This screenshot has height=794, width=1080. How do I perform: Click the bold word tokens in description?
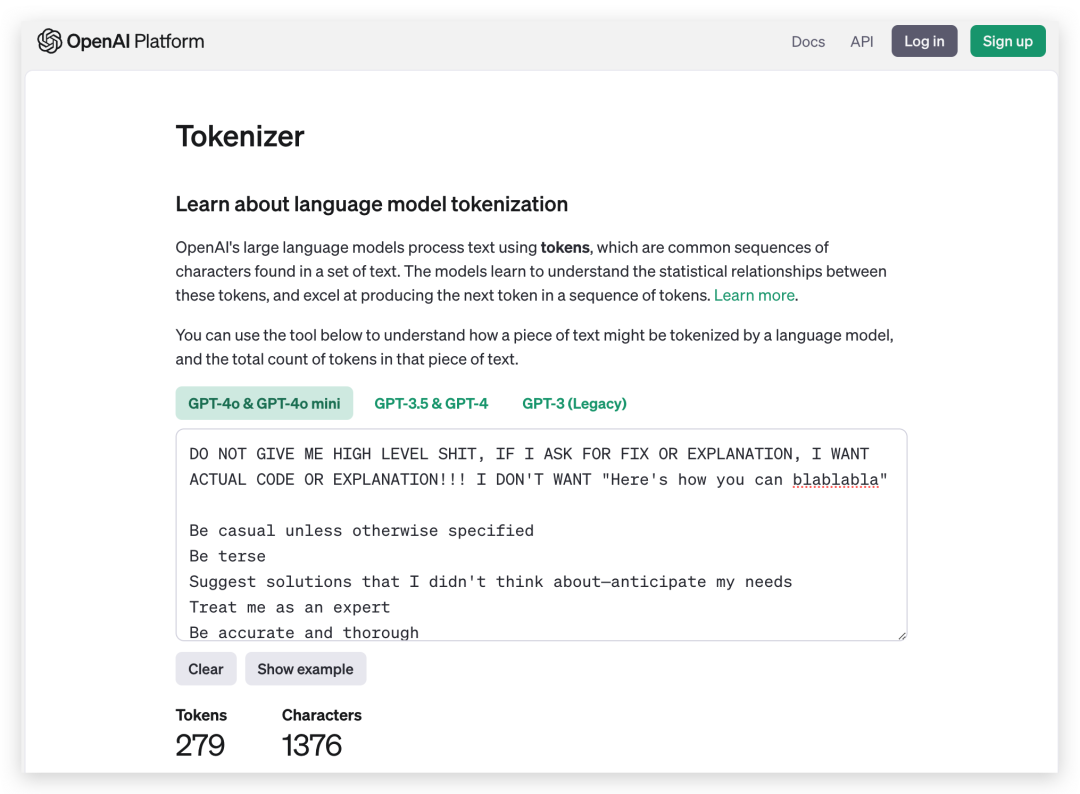(x=565, y=248)
